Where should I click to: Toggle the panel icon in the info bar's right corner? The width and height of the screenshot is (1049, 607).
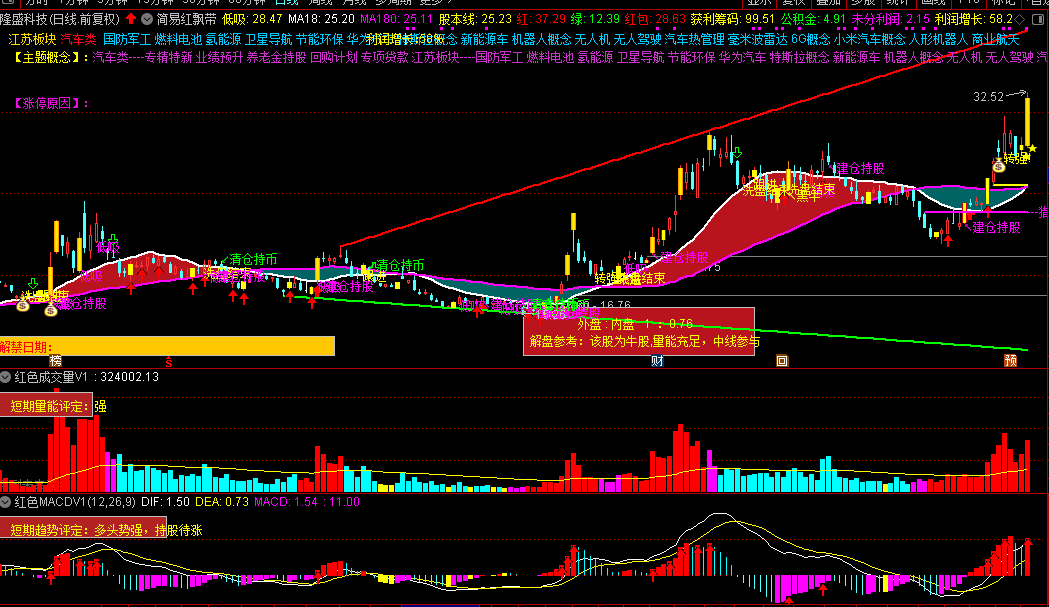point(1038,19)
